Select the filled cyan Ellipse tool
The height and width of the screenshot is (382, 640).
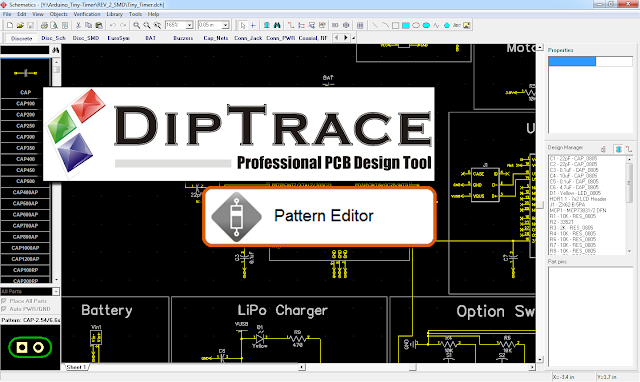click(426, 25)
